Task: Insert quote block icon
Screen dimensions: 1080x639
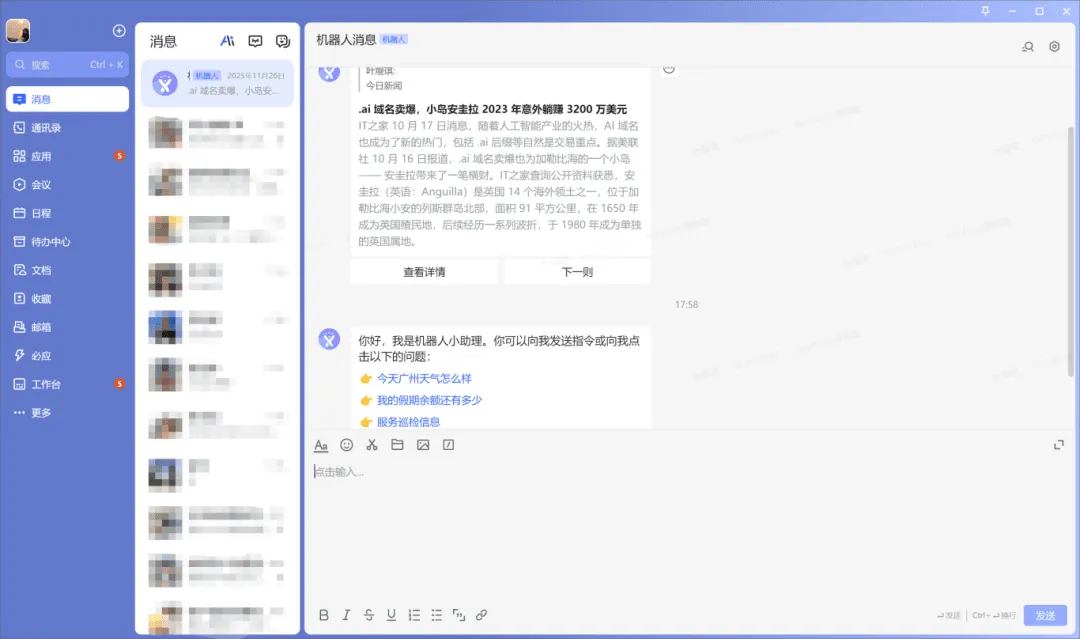Action: pyautogui.click(x=459, y=615)
